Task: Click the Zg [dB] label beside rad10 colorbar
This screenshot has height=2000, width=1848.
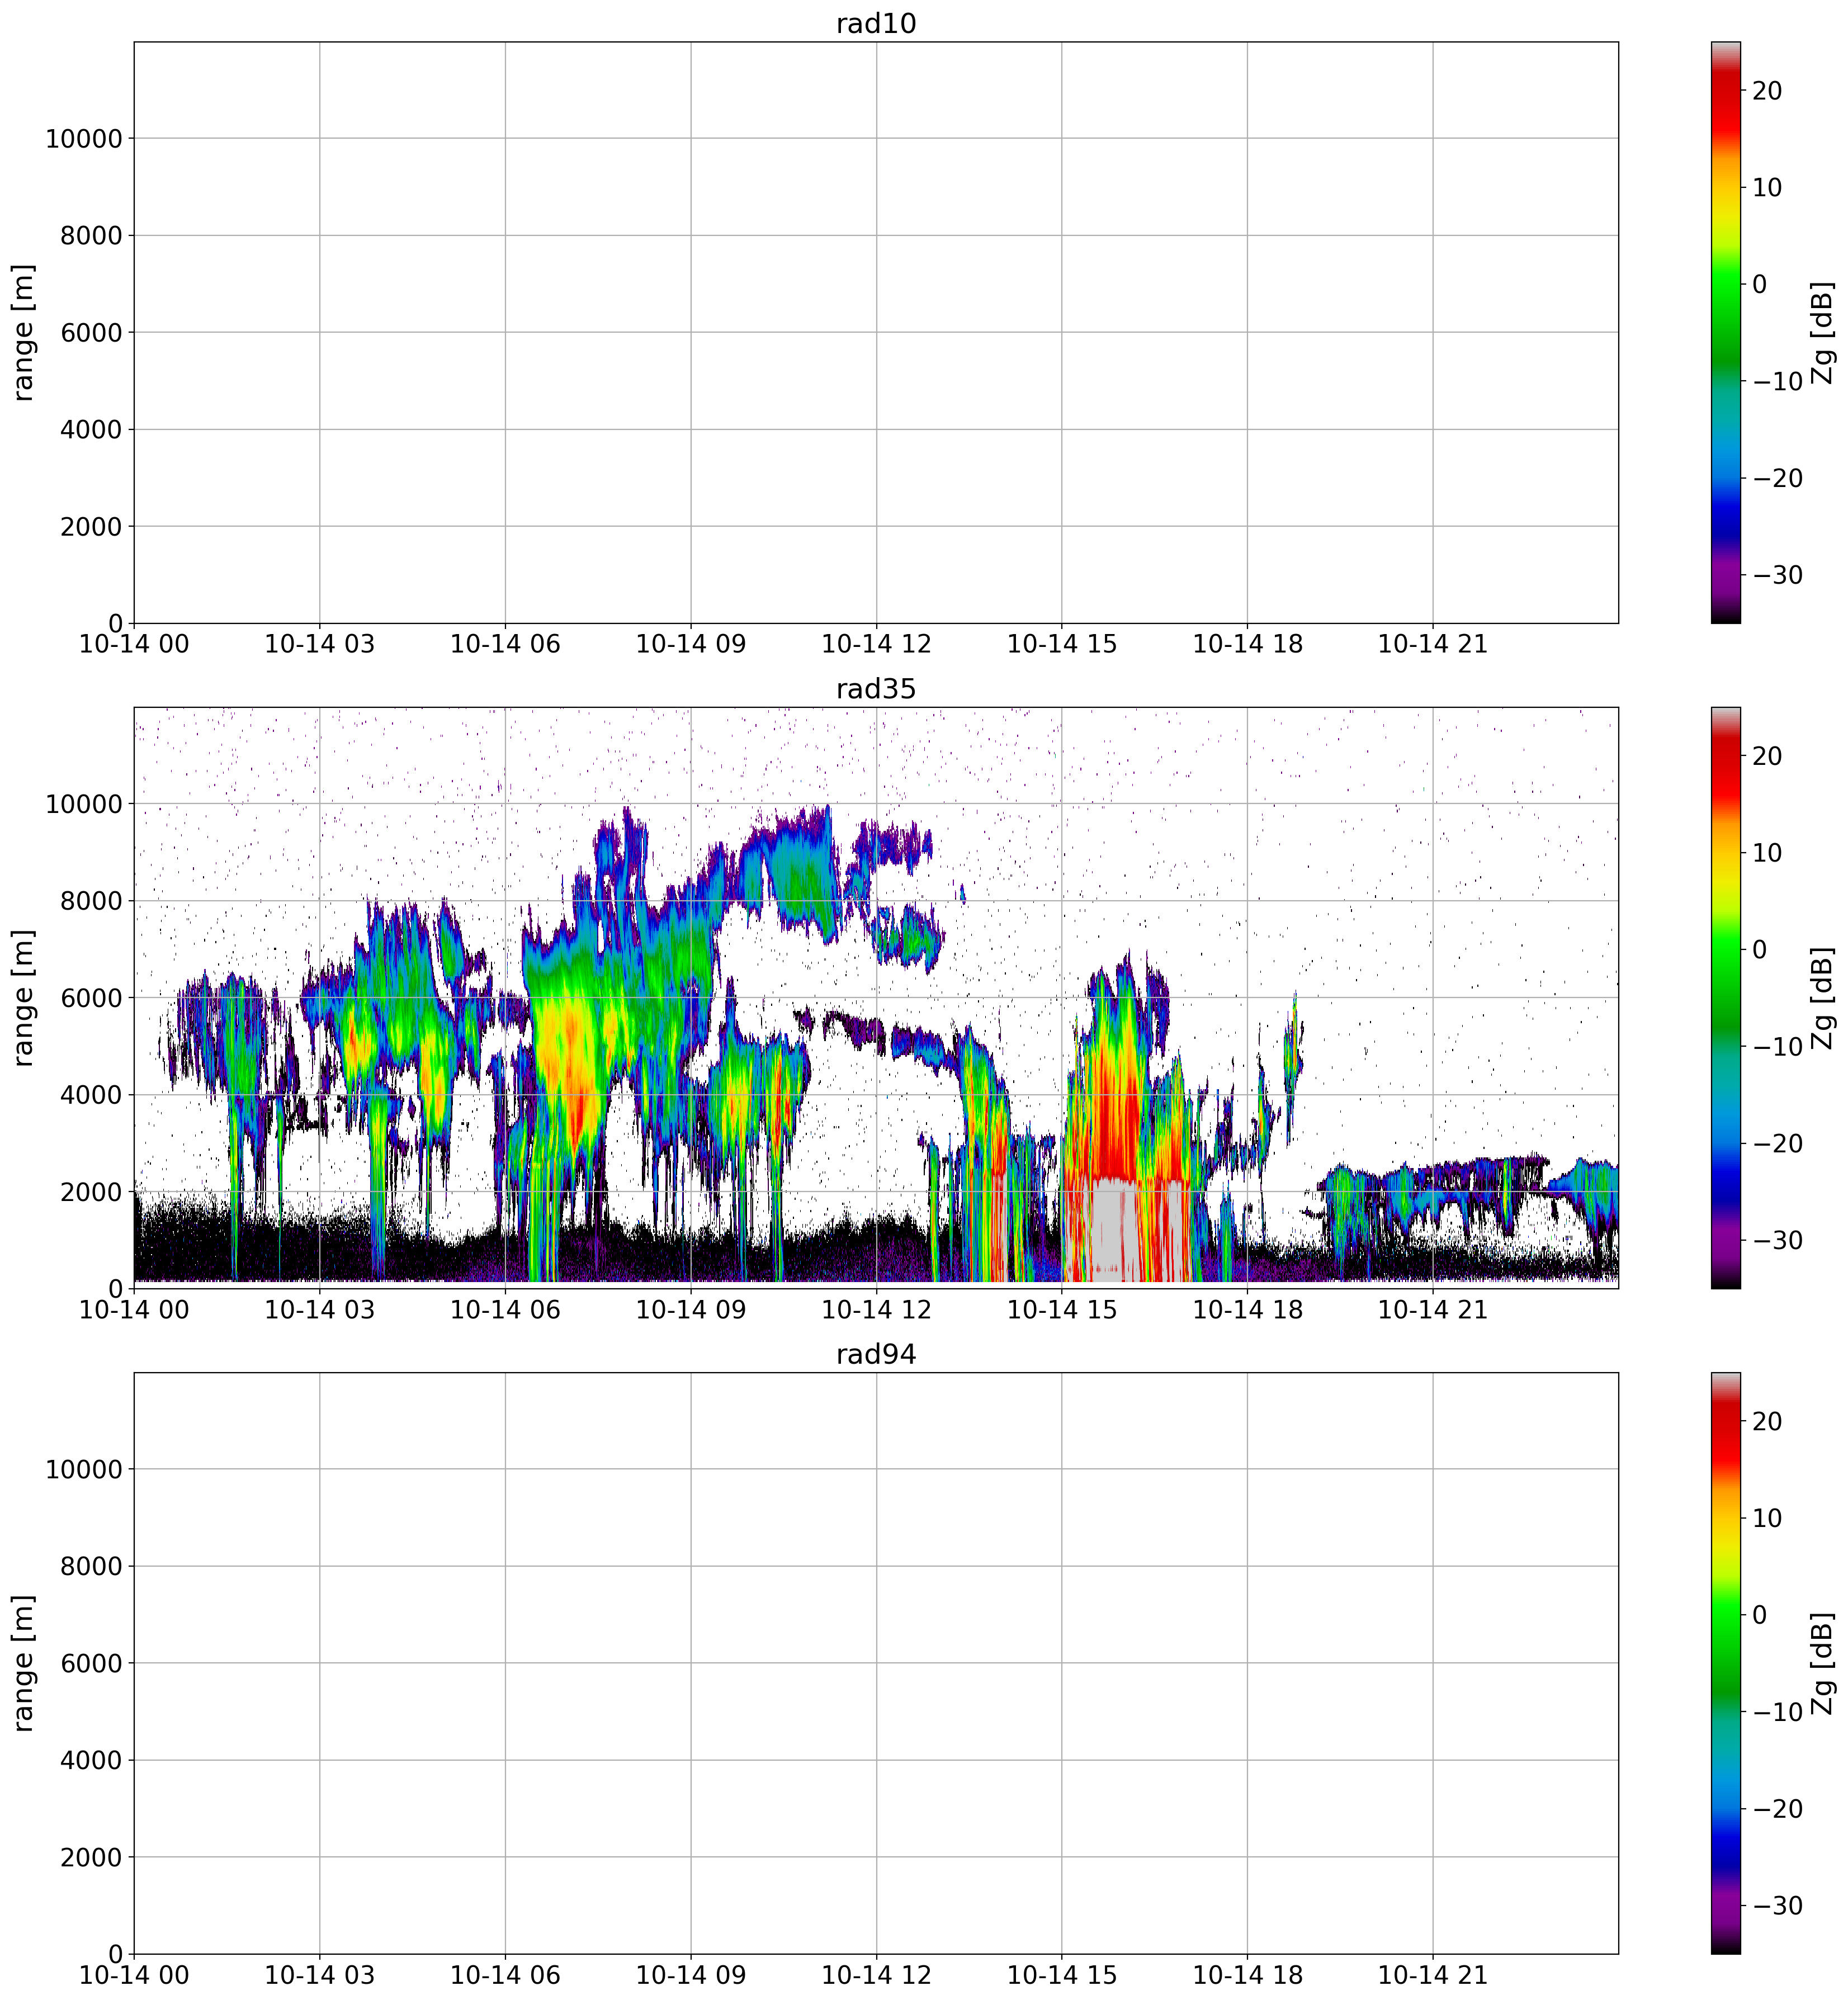Action: pos(1822,333)
